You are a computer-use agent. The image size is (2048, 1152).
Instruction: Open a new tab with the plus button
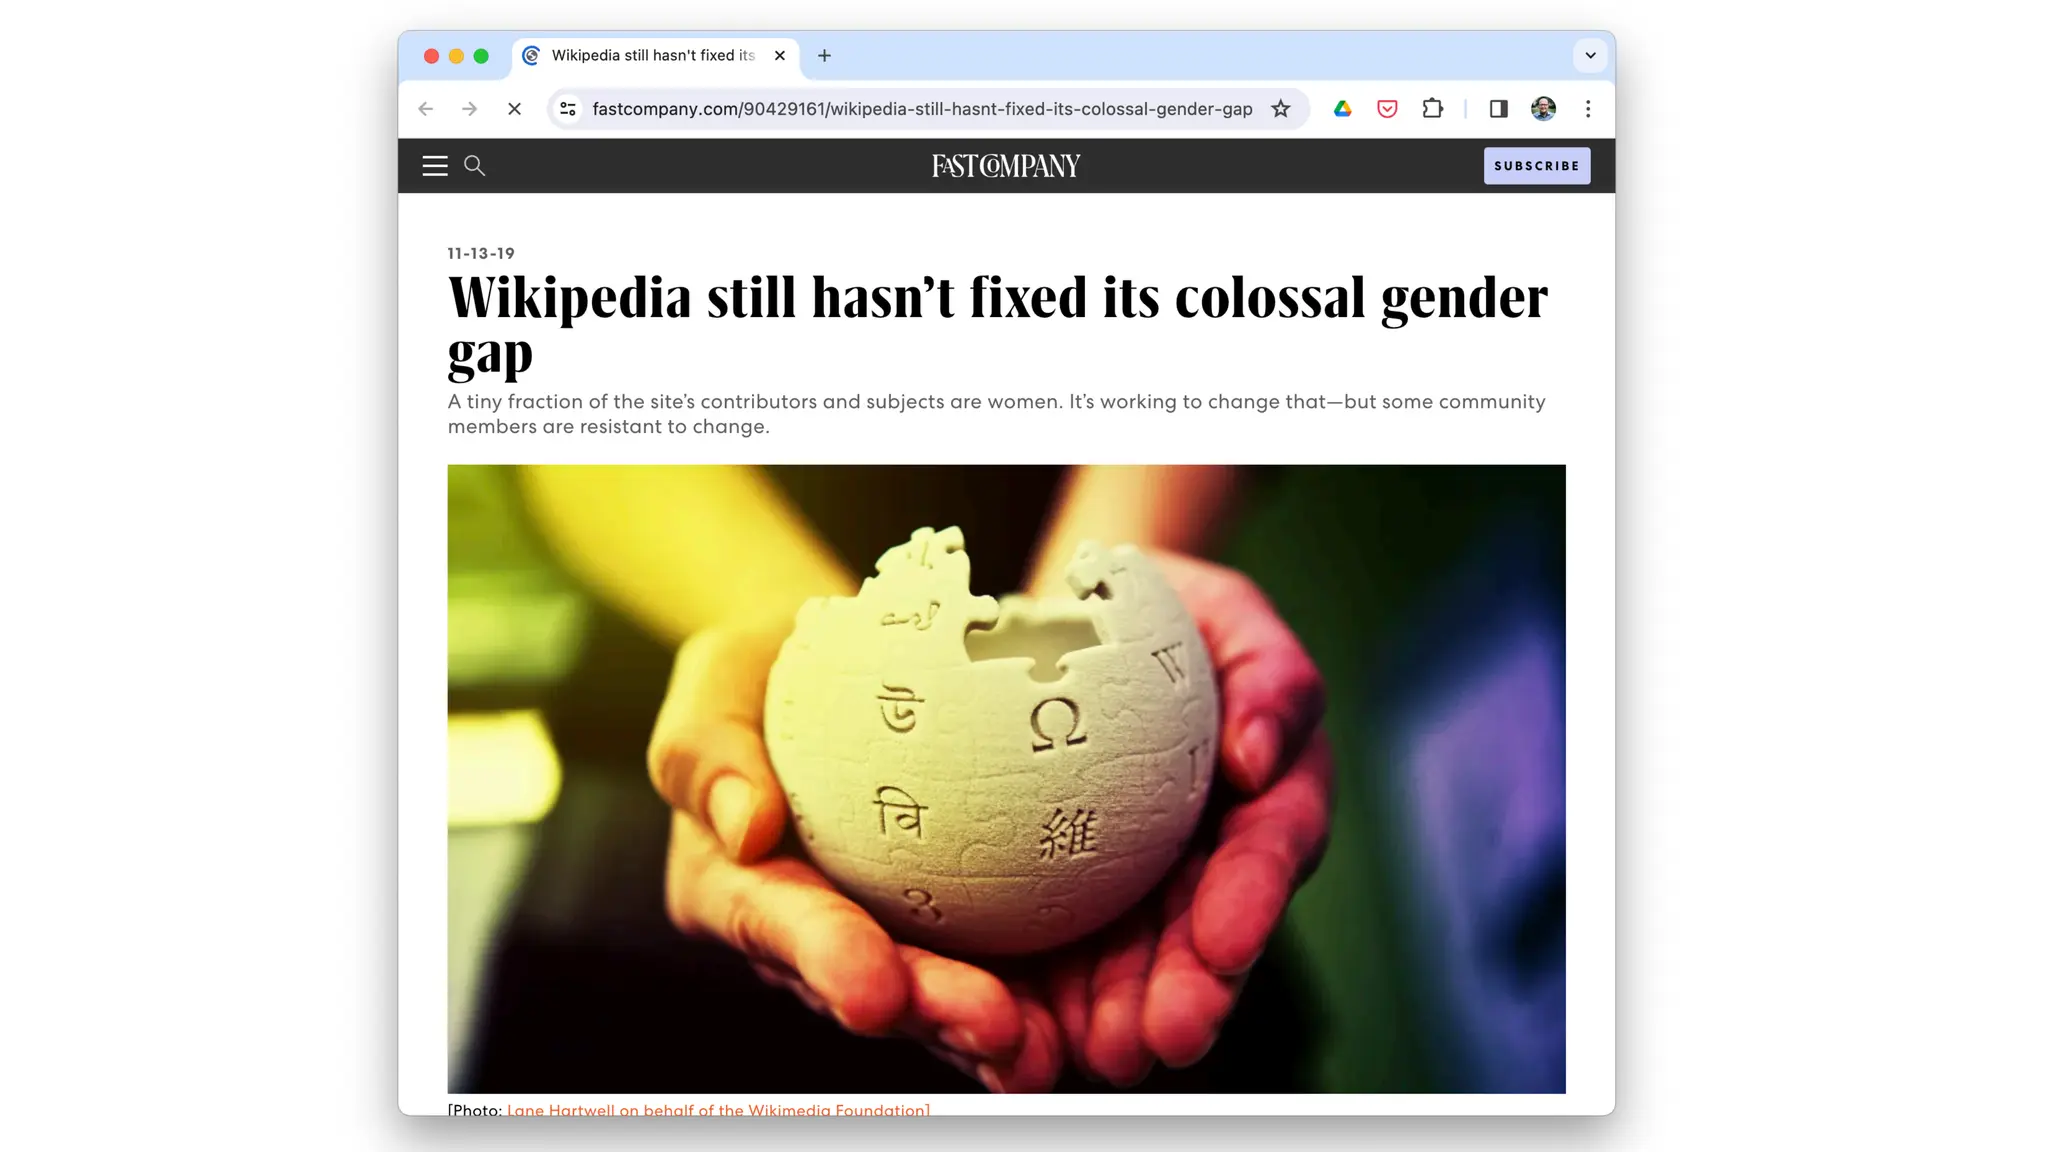tap(824, 56)
